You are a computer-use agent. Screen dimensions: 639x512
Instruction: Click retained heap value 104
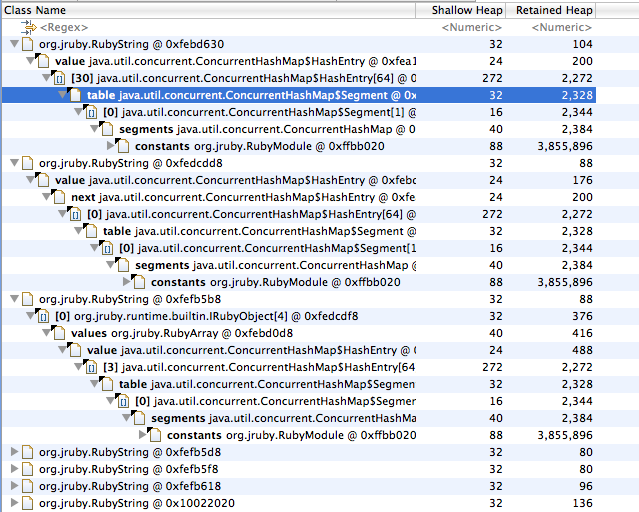point(582,44)
